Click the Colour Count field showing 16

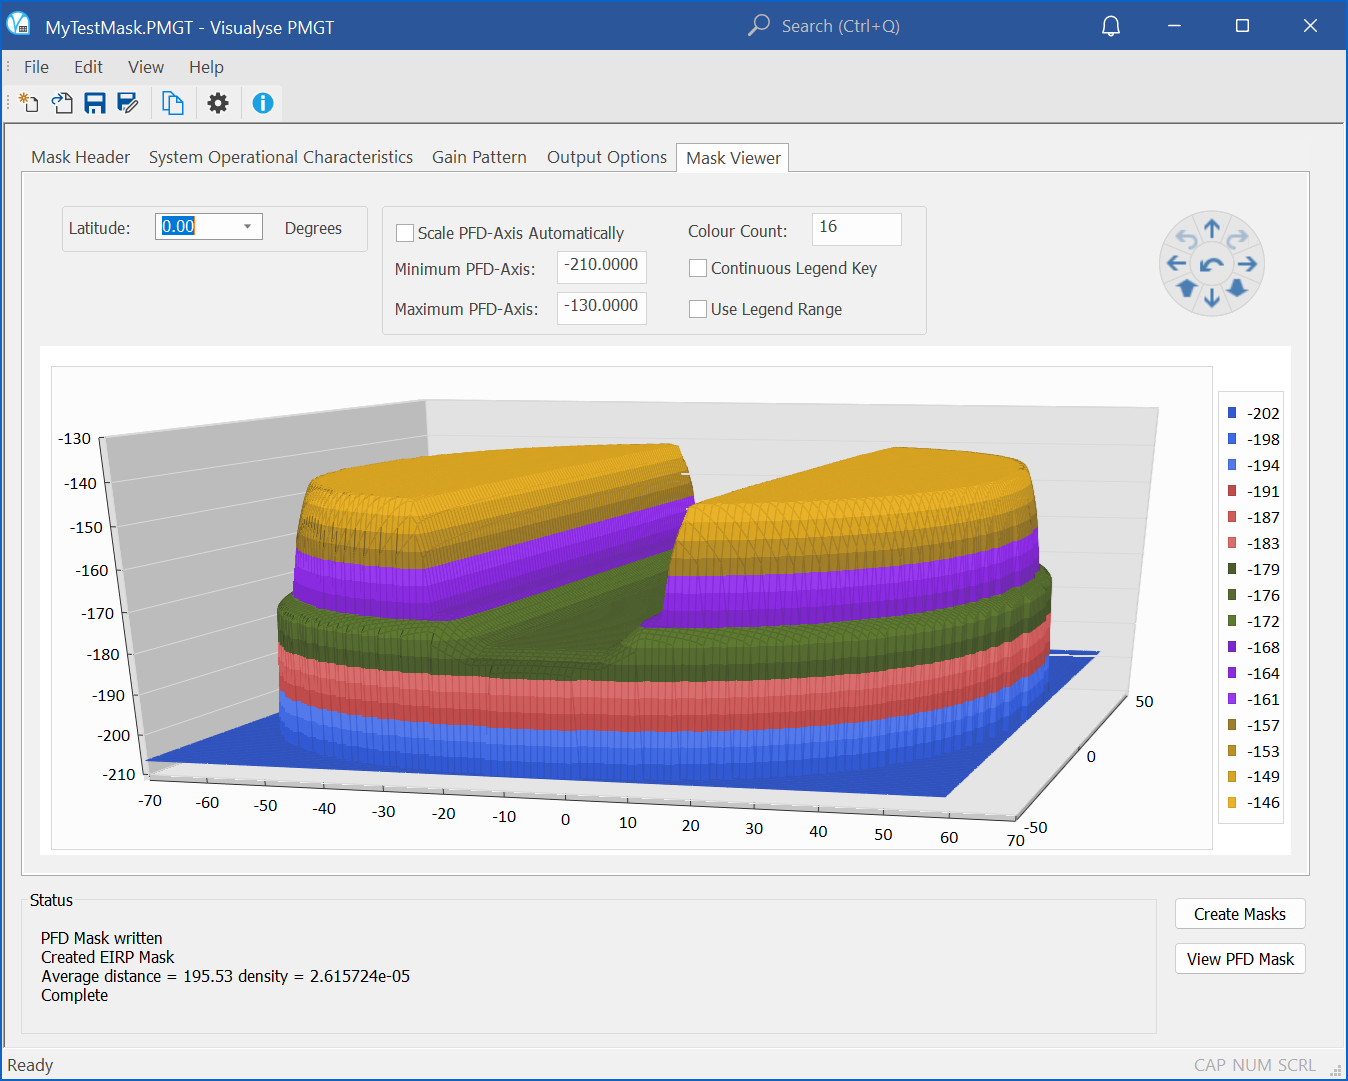click(x=857, y=229)
